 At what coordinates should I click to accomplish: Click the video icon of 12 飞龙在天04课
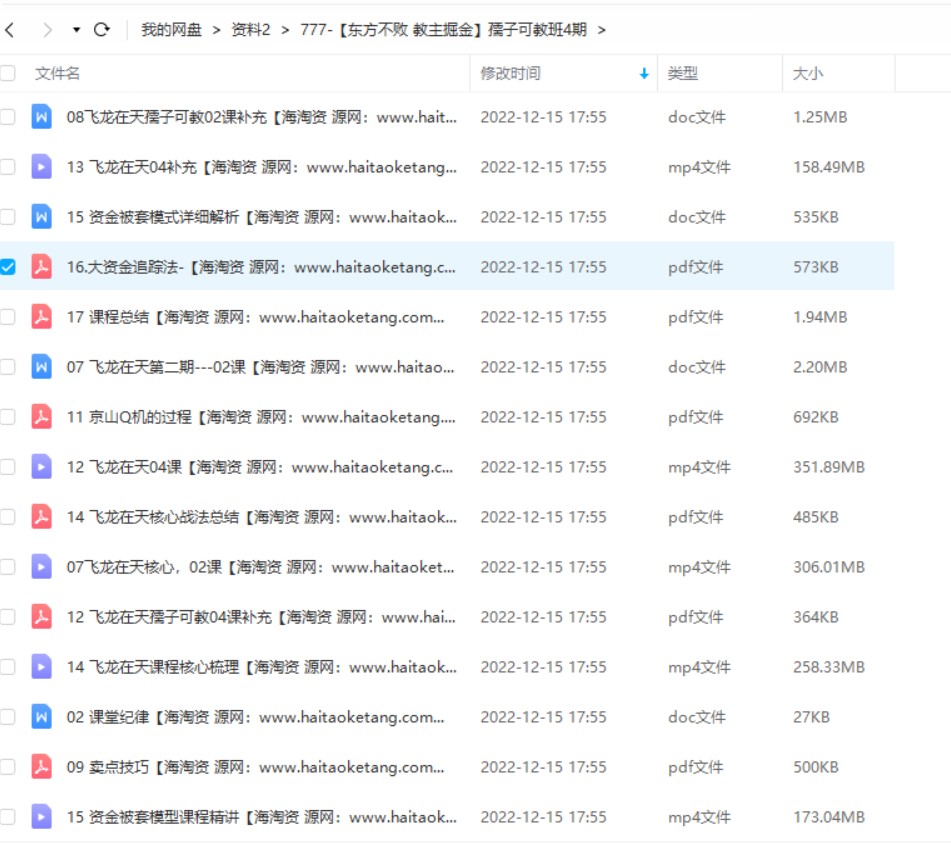(x=41, y=466)
